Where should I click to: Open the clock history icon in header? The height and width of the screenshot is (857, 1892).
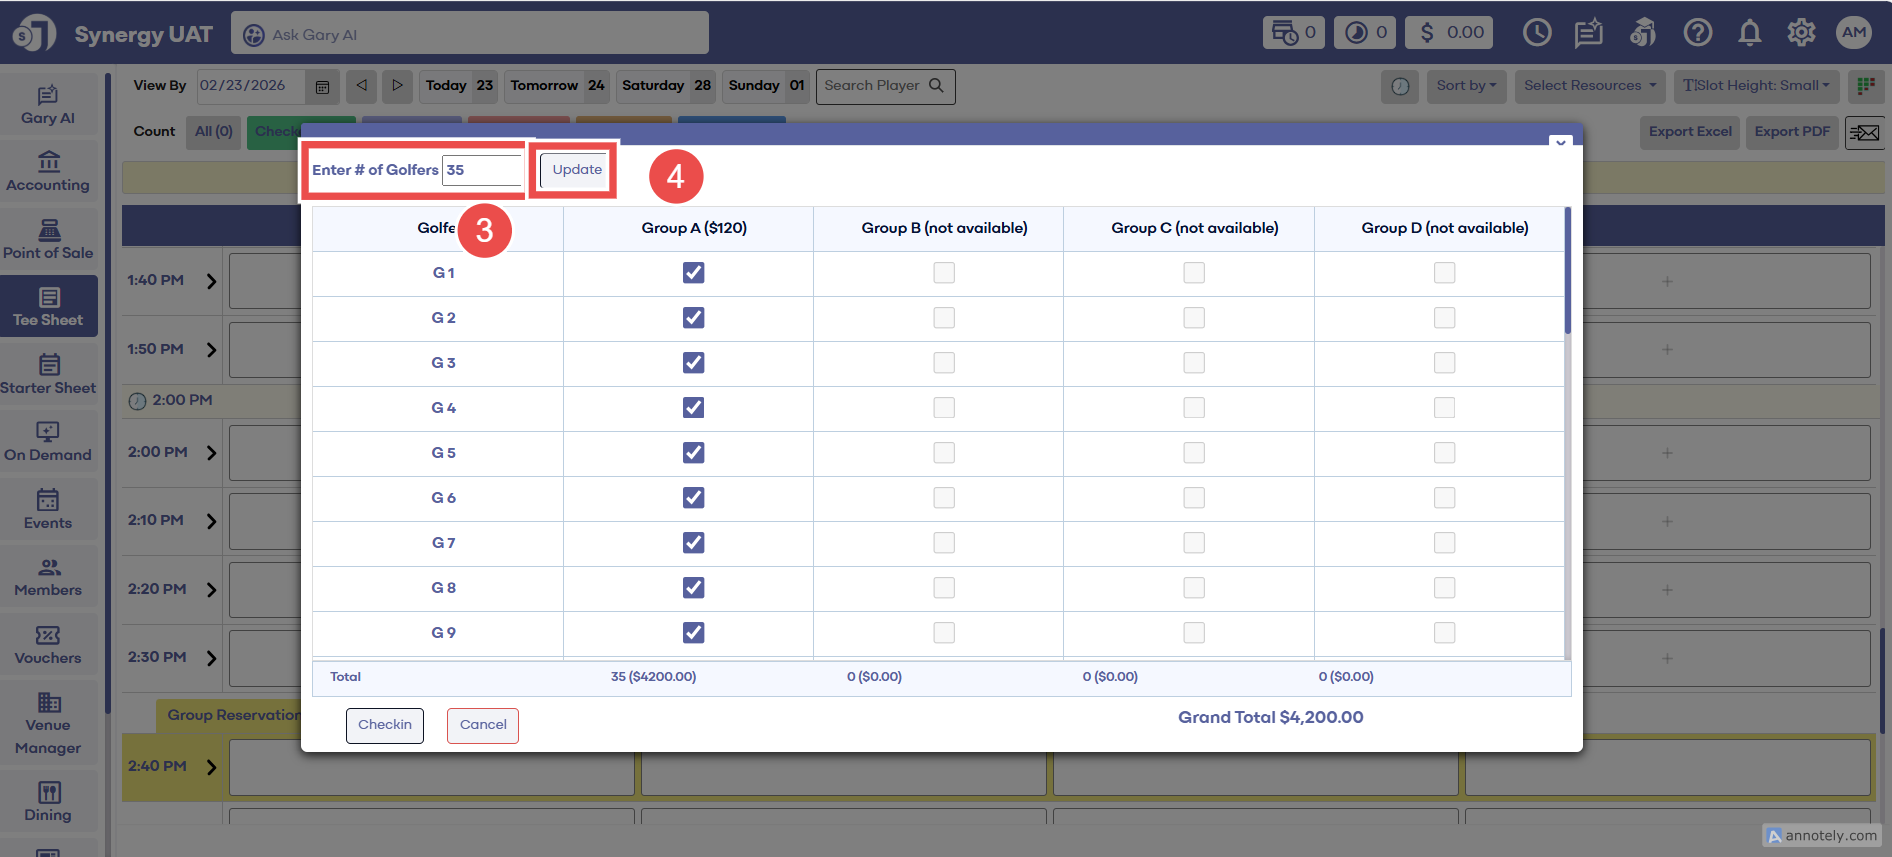pyautogui.click(x=1537, y=33)
